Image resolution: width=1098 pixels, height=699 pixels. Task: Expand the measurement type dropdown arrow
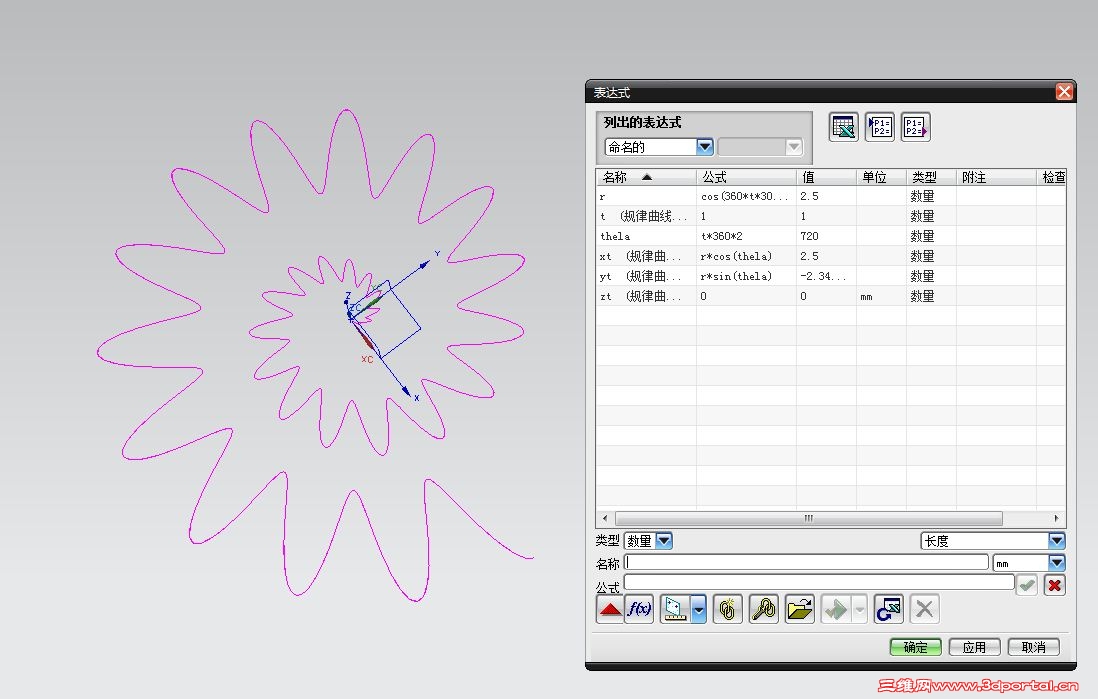pyautogui.click(x=698, y=609)
